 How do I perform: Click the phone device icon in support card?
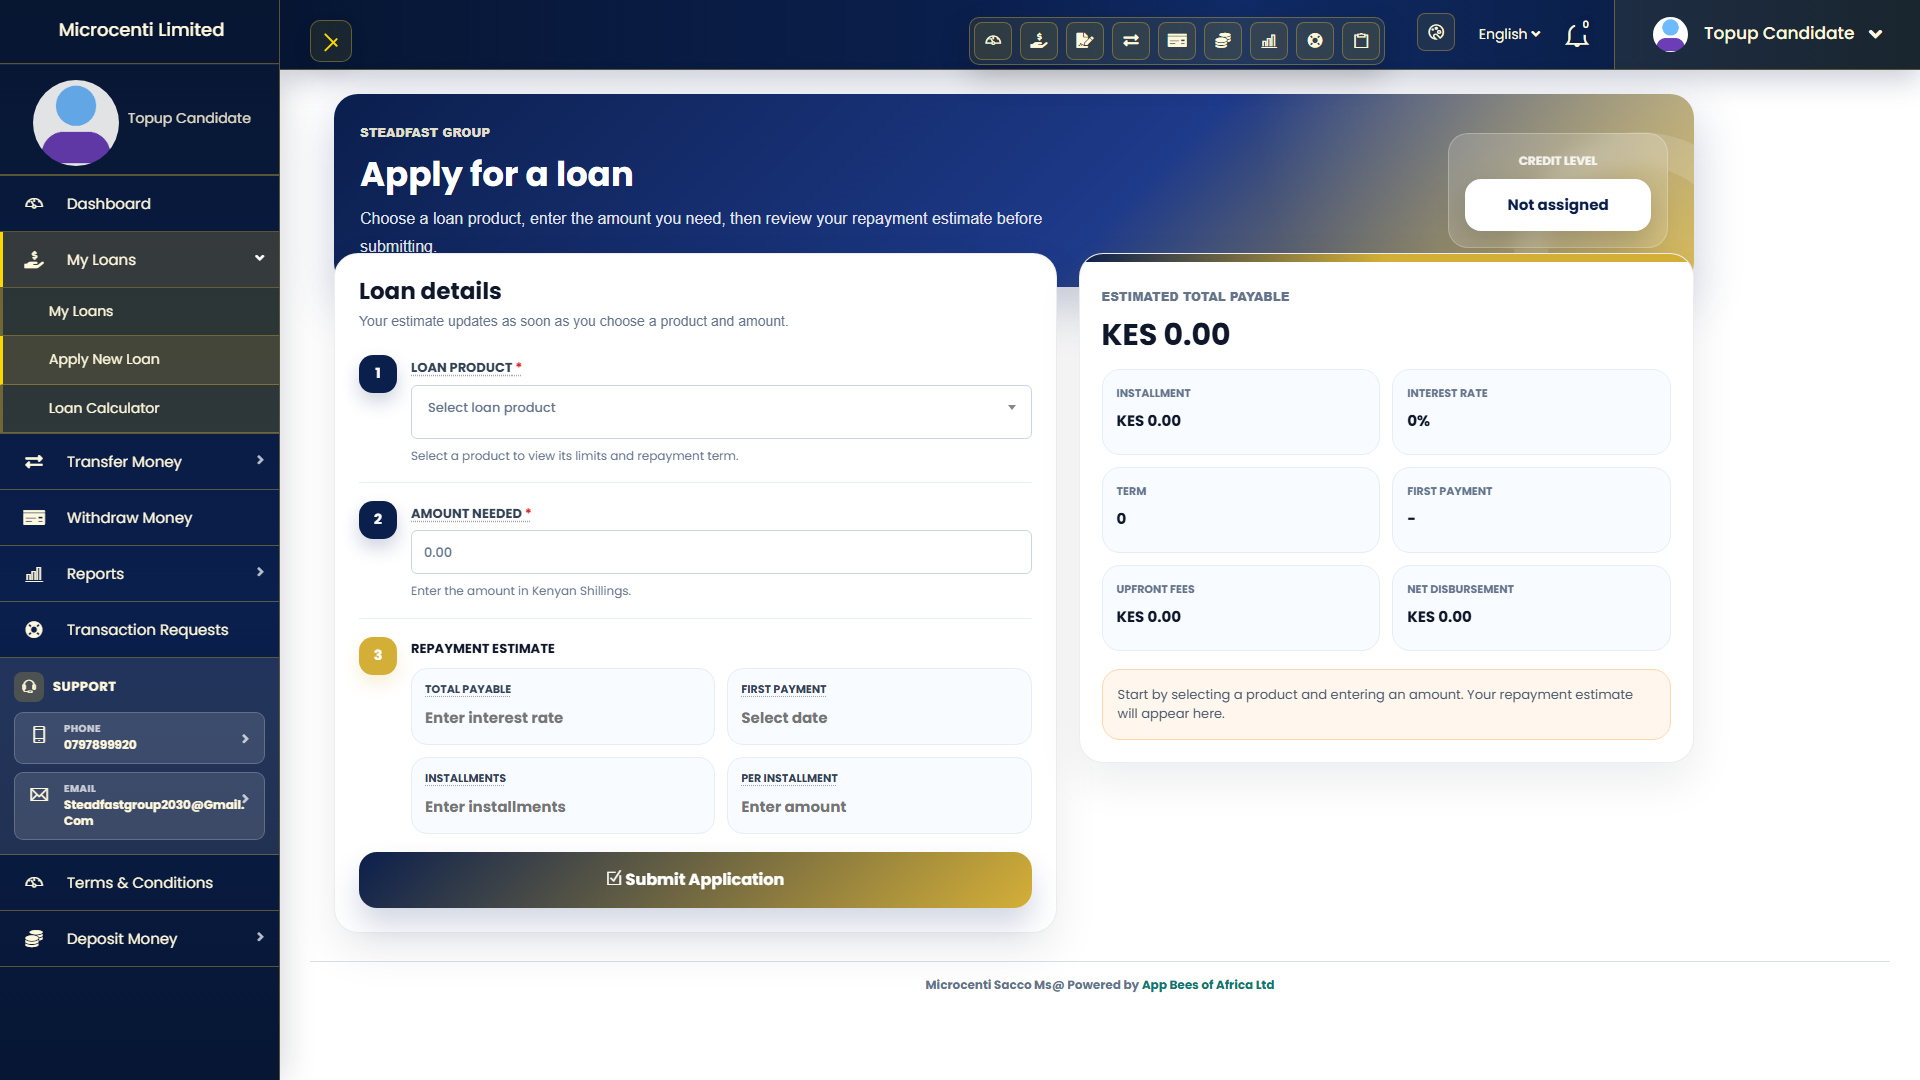tap(39, 735)
